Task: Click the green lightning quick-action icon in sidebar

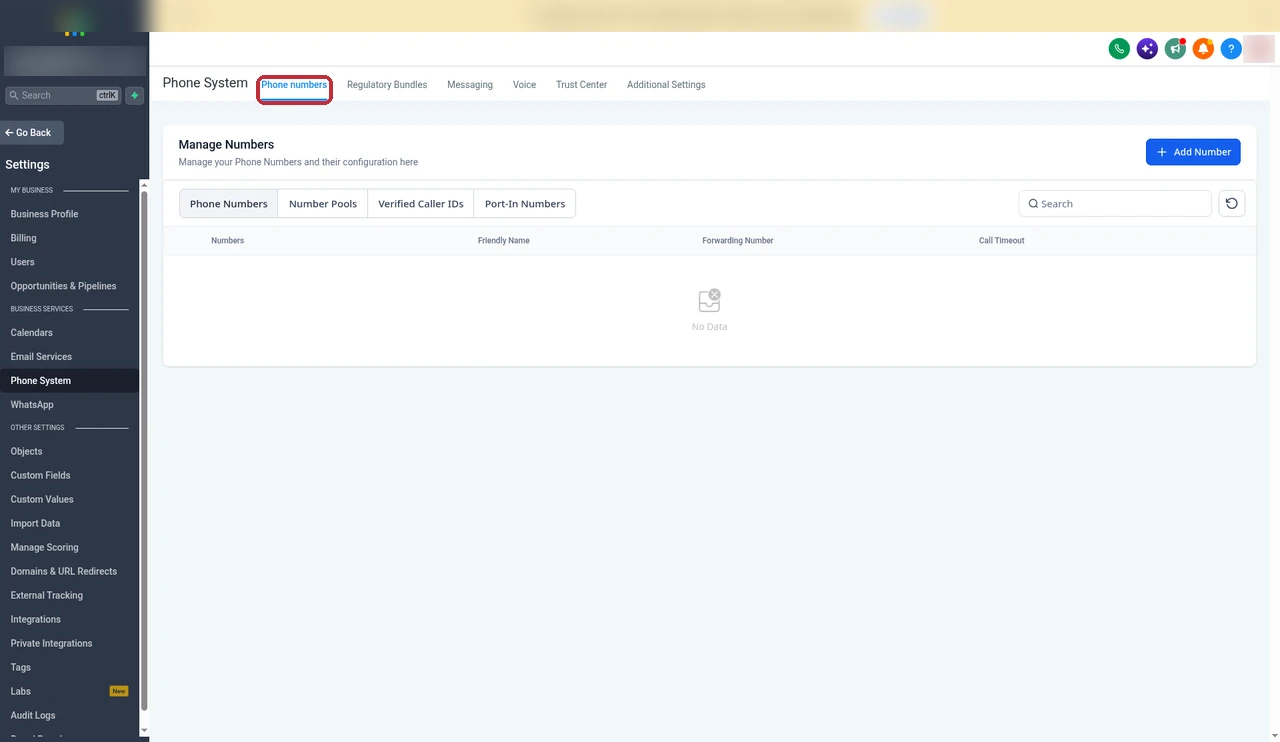Action: [x=135, y=96]
